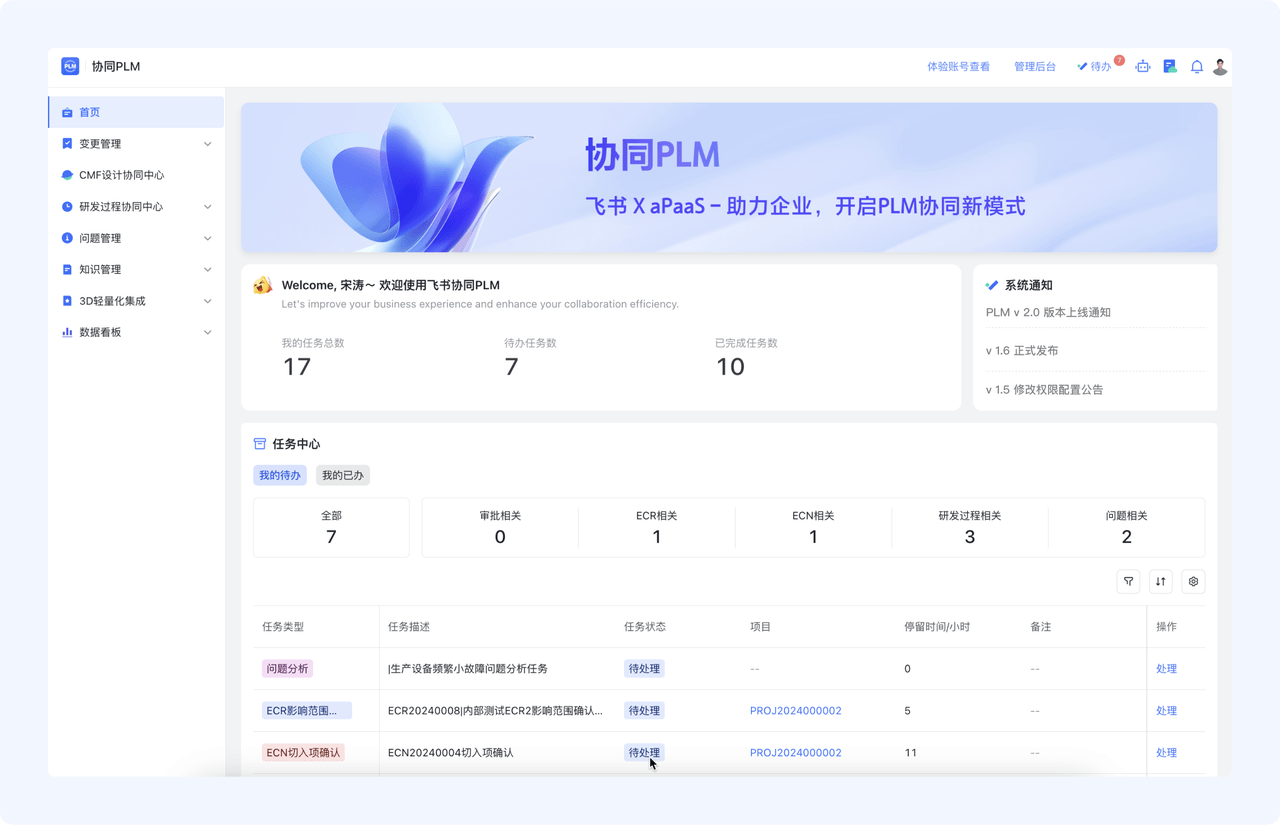Open PROJ2024000002 link in ECR row
Image resolution: width=1280 pixels, height=825 pixels.
coord(796,711)
